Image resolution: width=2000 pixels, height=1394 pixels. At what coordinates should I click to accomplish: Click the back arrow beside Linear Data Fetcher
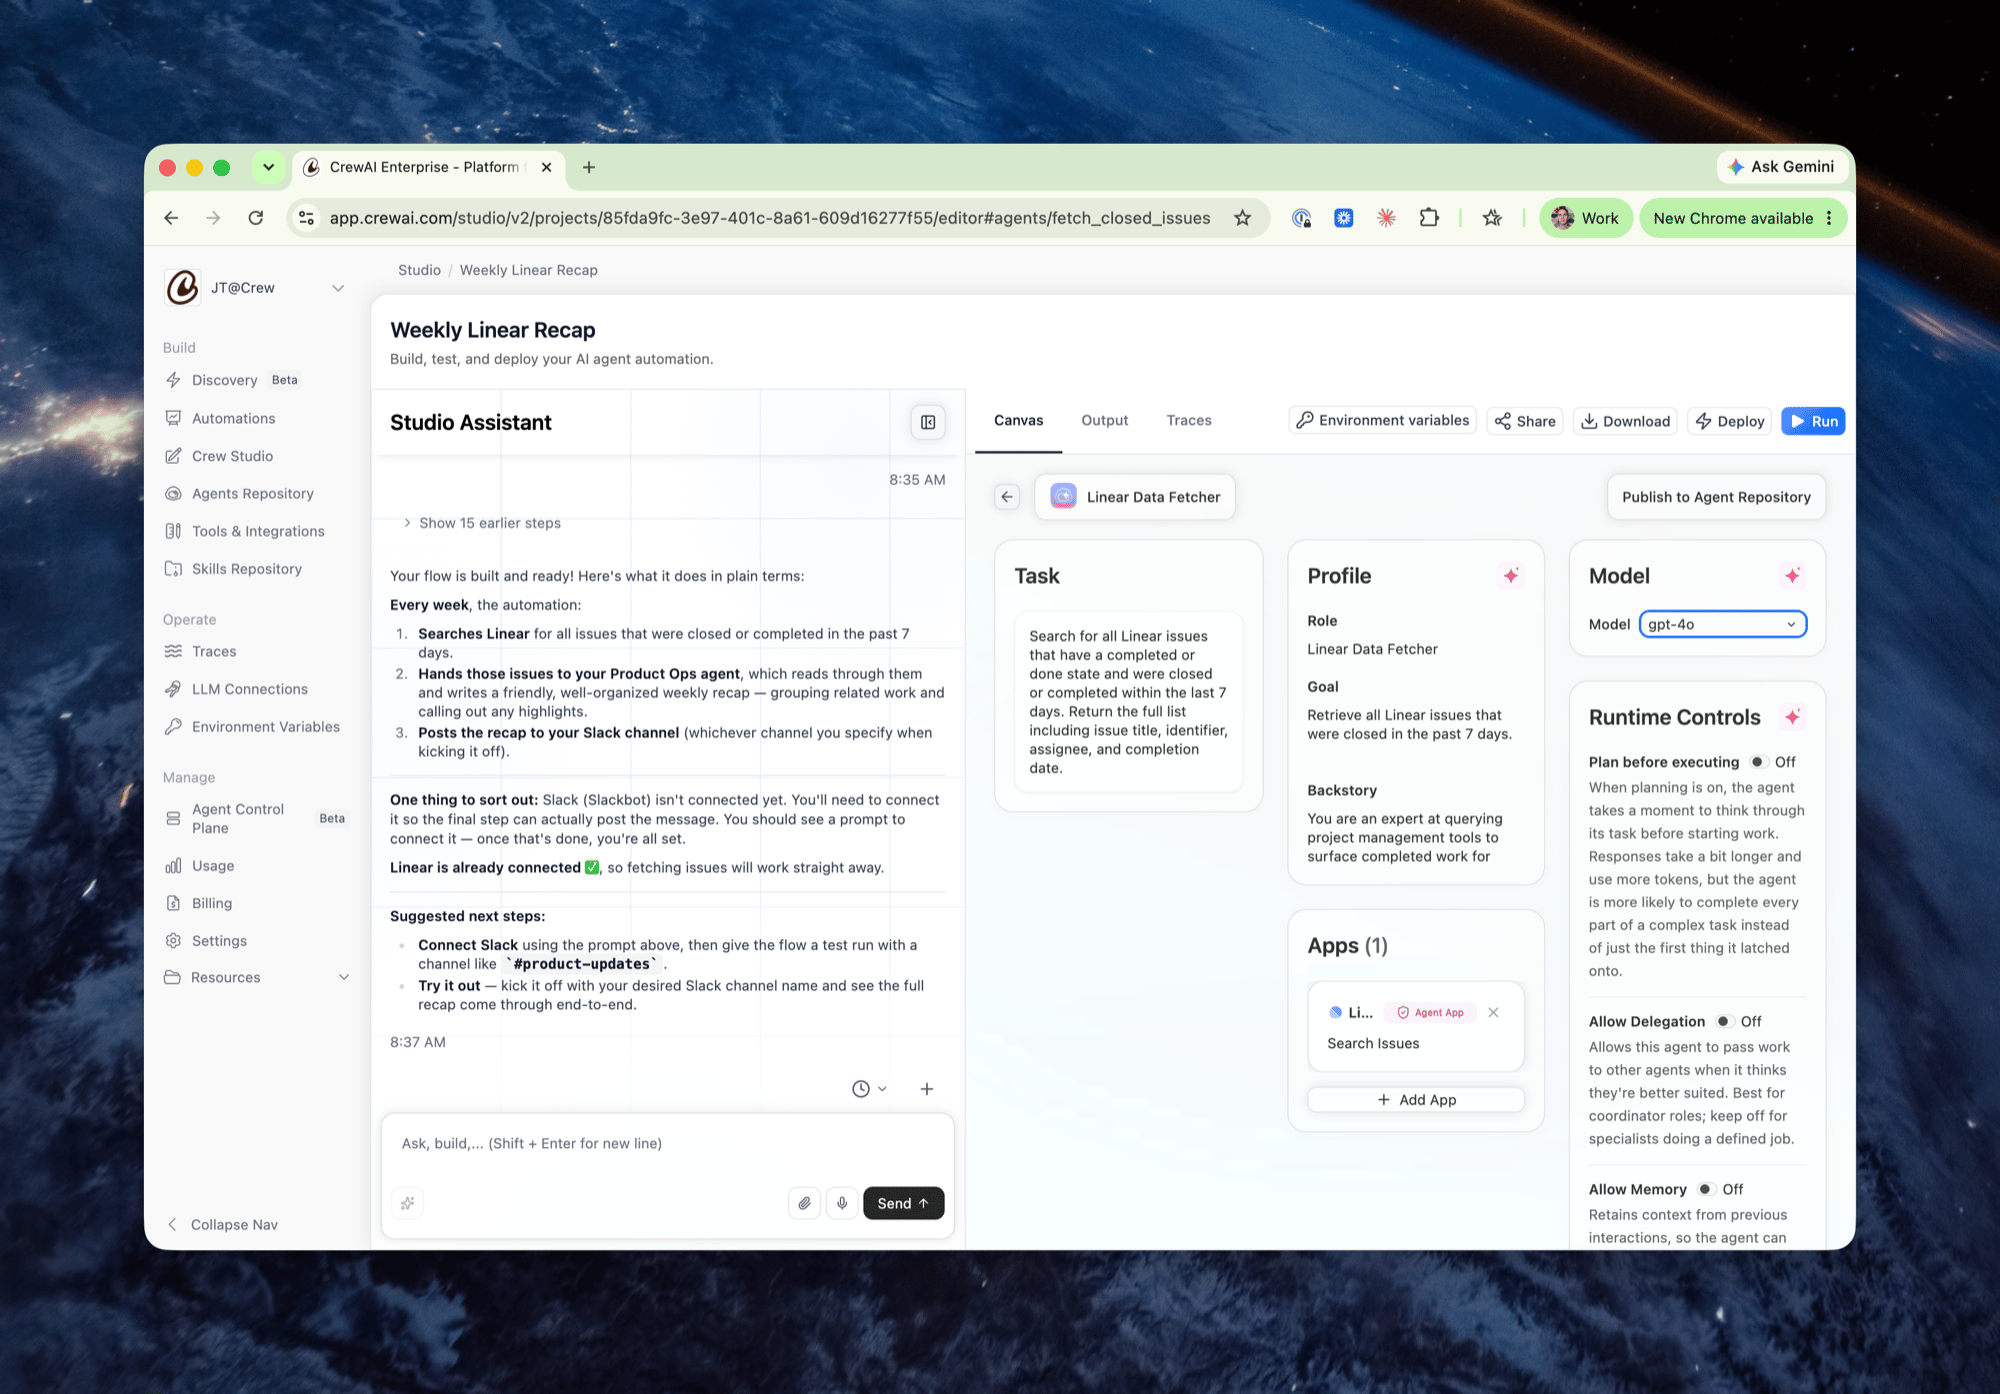click(1007, 497)
